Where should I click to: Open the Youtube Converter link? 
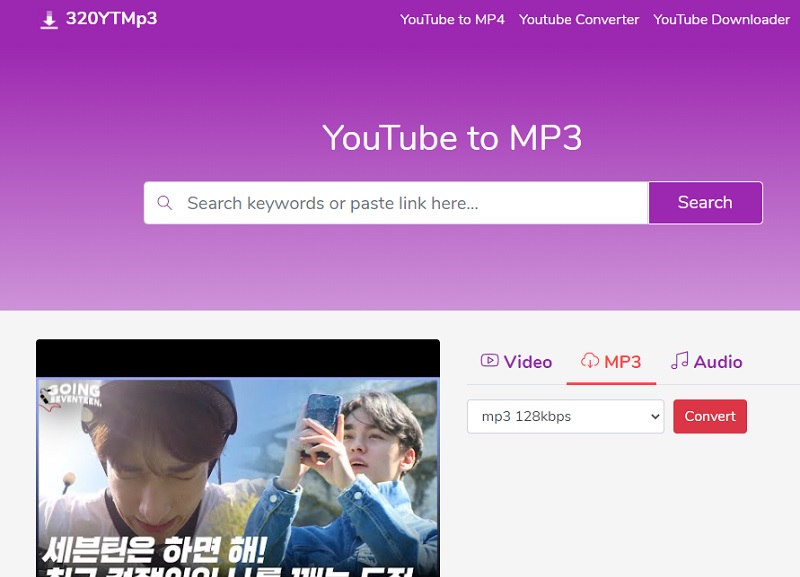[x=579, y=19]
